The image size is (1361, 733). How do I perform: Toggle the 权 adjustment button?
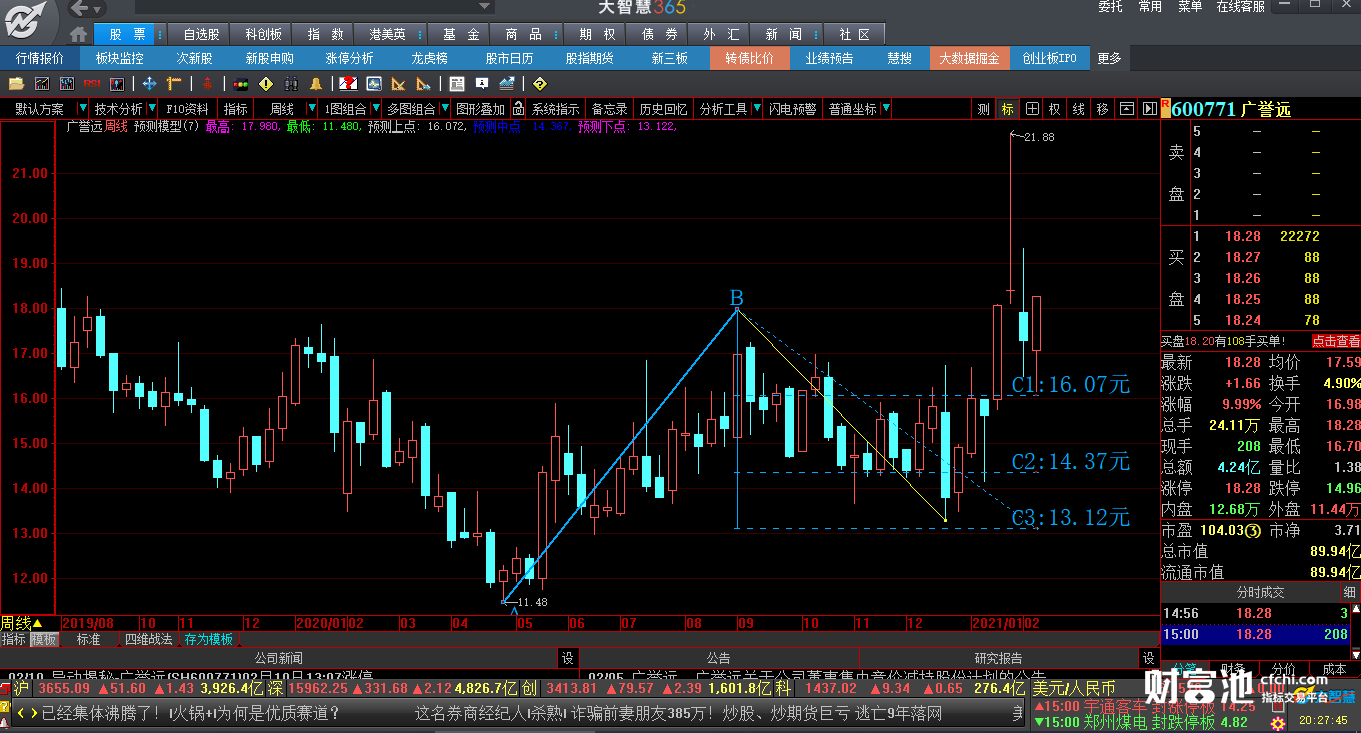[x=1055, y=109]
